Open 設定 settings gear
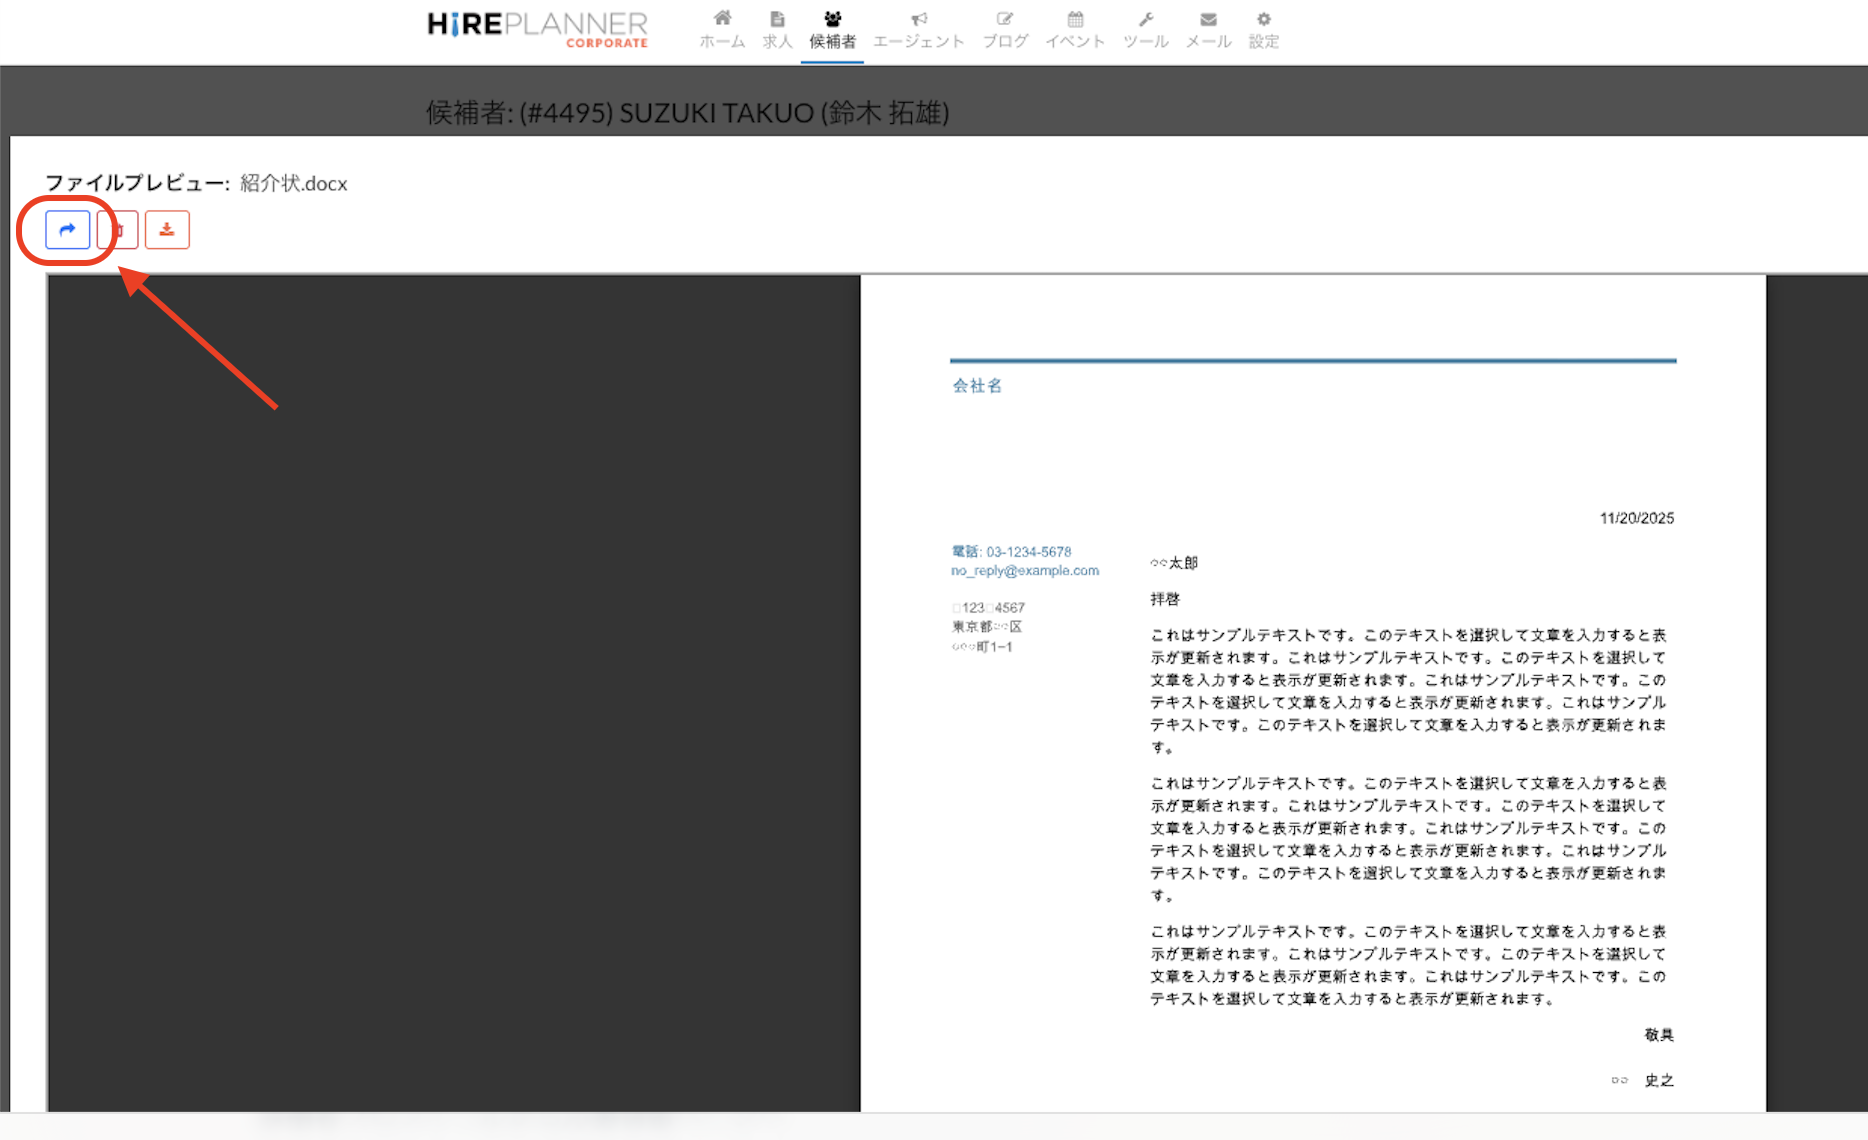The height and width of the screenshot is (1140, 1868). tap(1263, 30)
